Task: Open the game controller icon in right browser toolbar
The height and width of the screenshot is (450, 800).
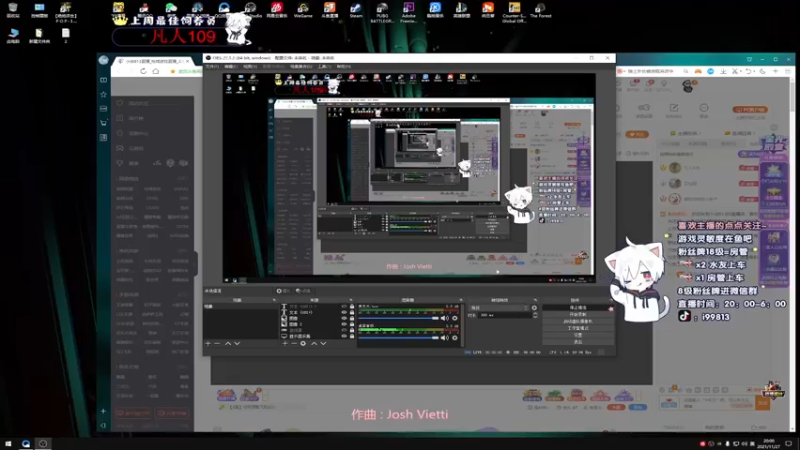Action: 698,71
